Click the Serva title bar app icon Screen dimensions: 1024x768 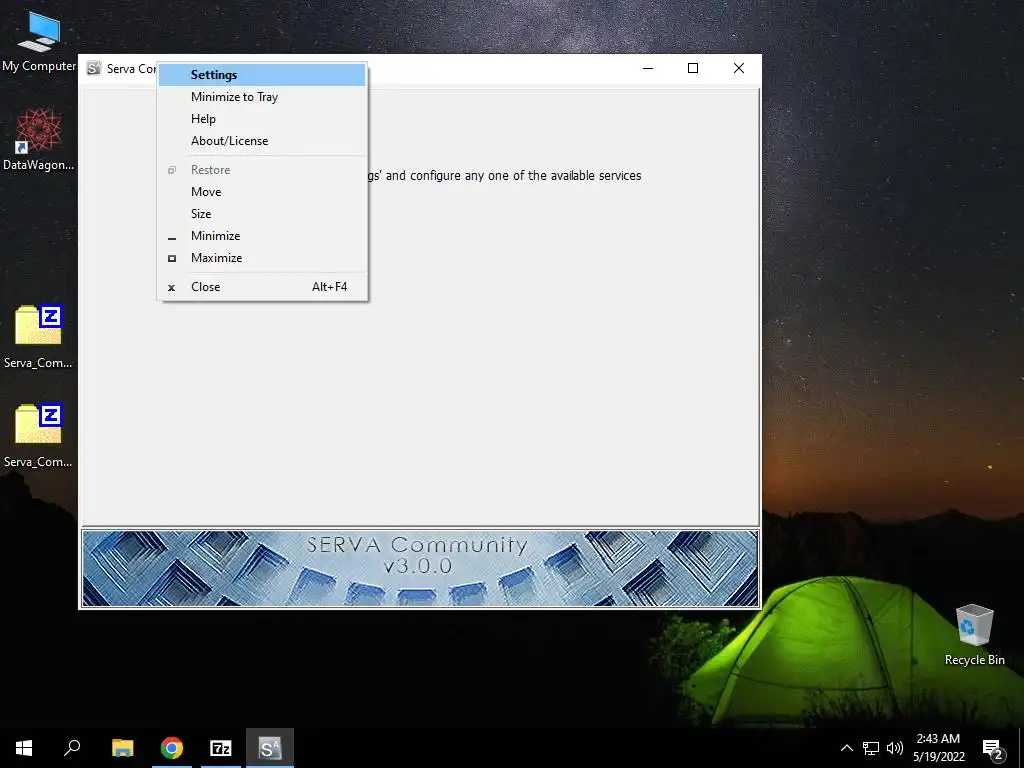[94, 69]
